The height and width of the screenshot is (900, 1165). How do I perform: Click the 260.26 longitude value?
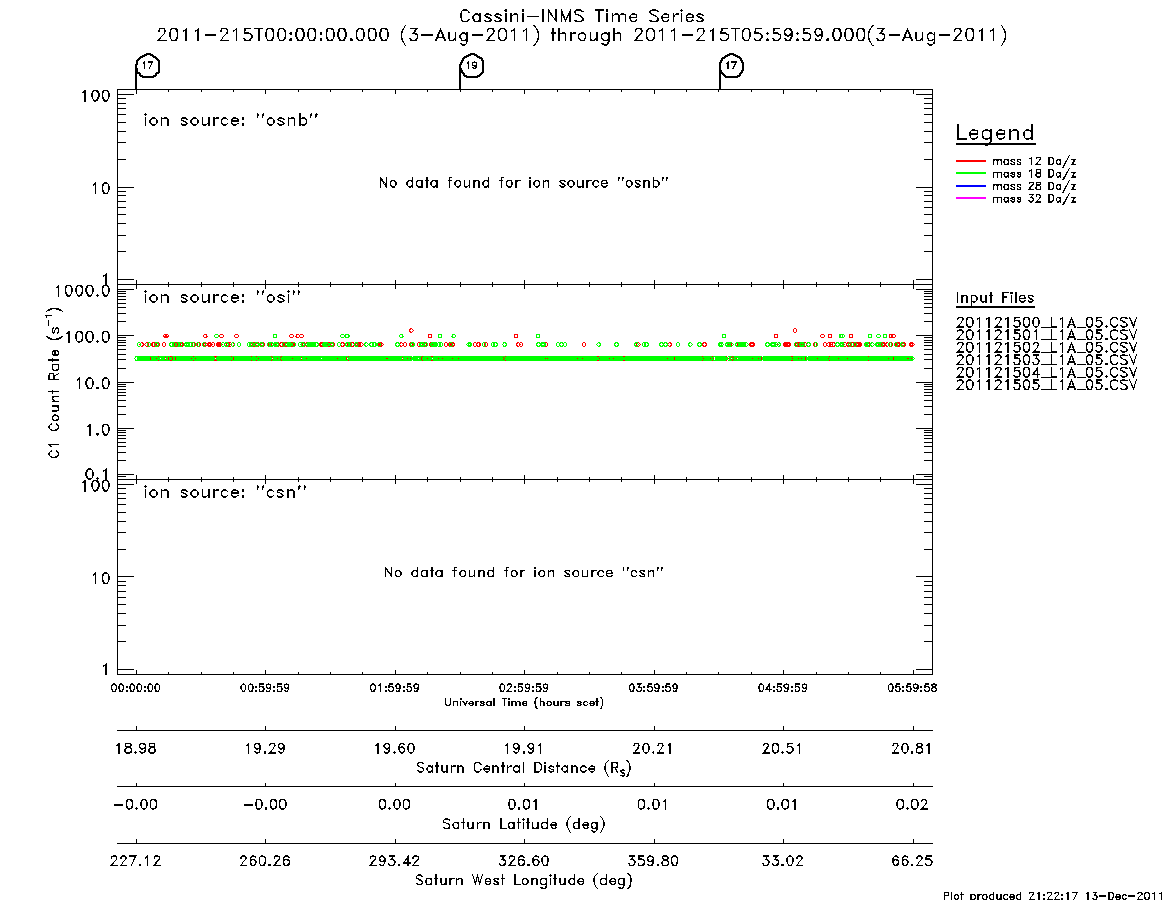tap(265, 861)
